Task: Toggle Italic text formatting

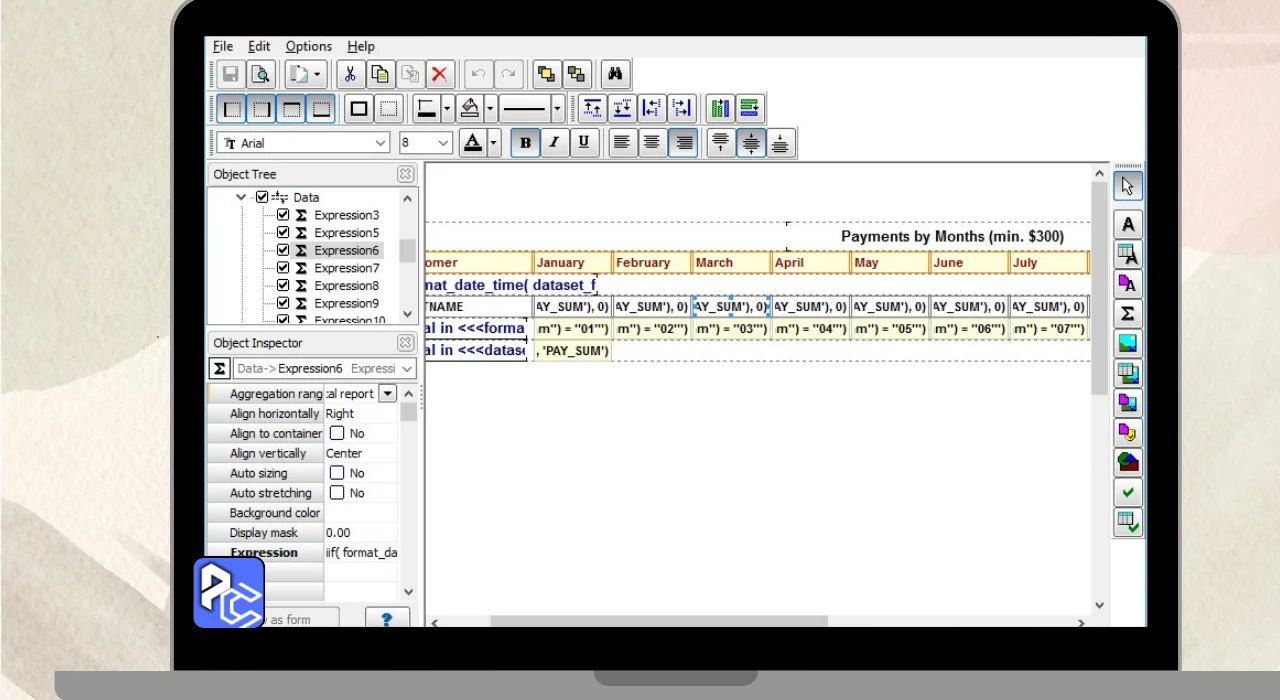Action: (554, 143)
